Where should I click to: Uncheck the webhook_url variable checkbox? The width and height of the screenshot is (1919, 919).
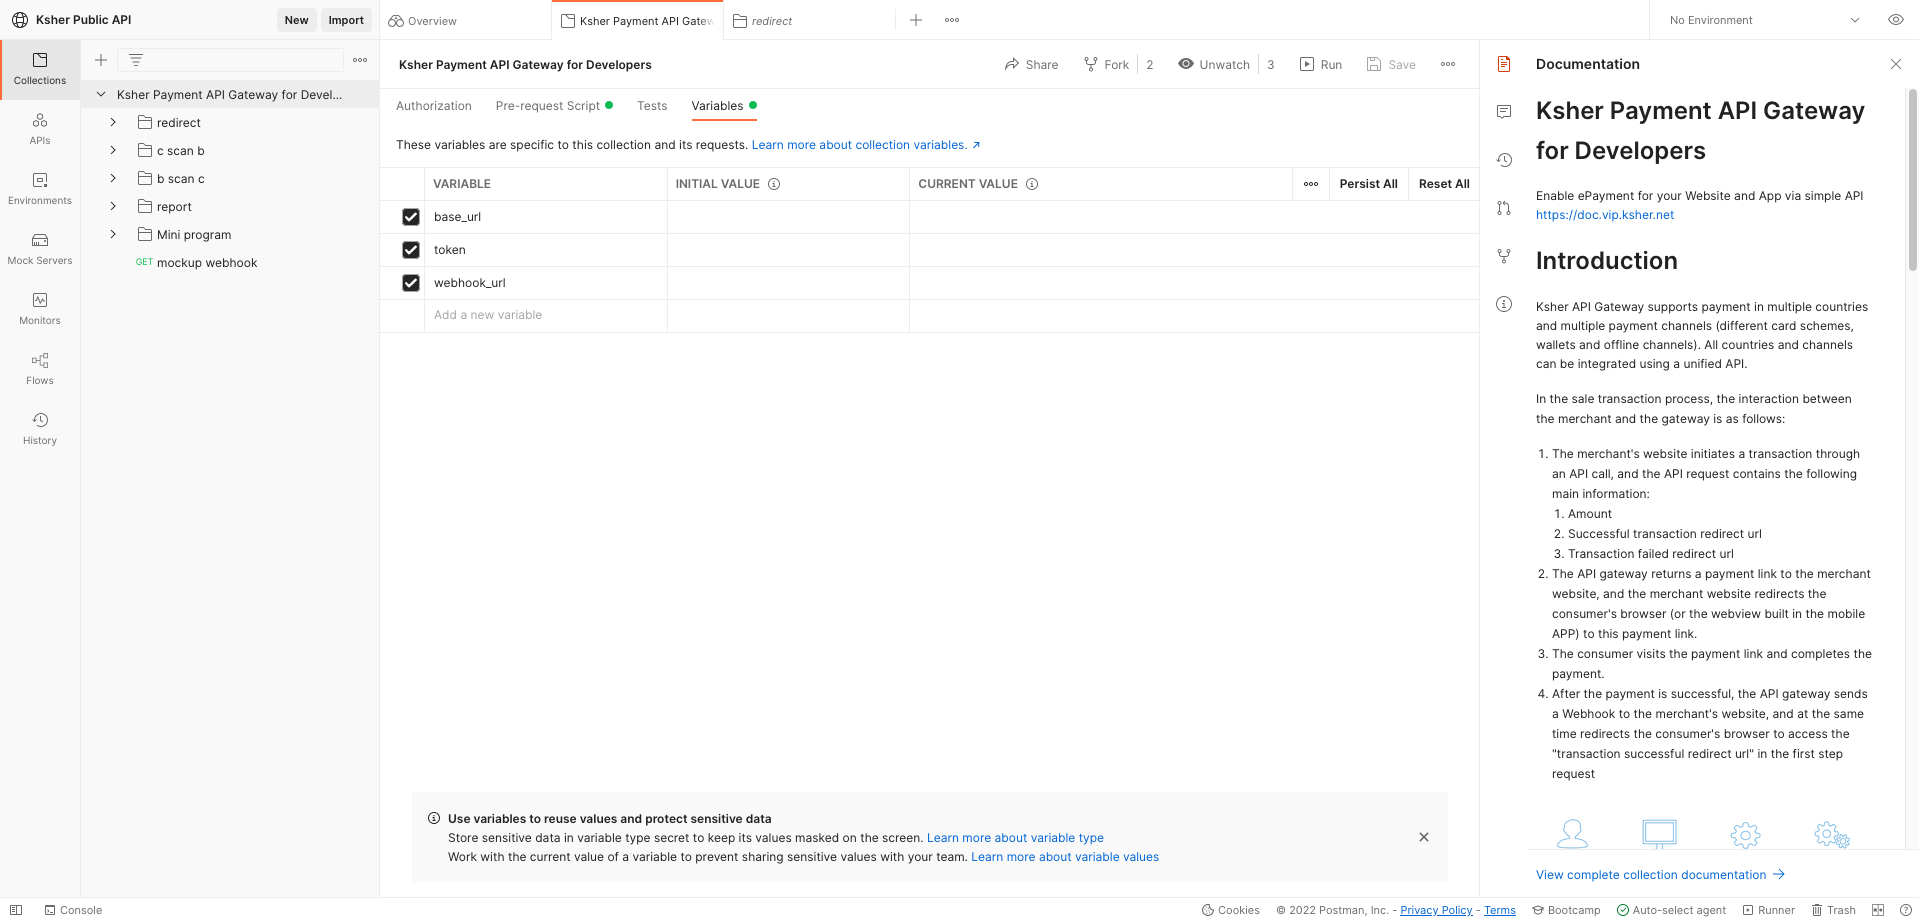[x=411, y=283]
